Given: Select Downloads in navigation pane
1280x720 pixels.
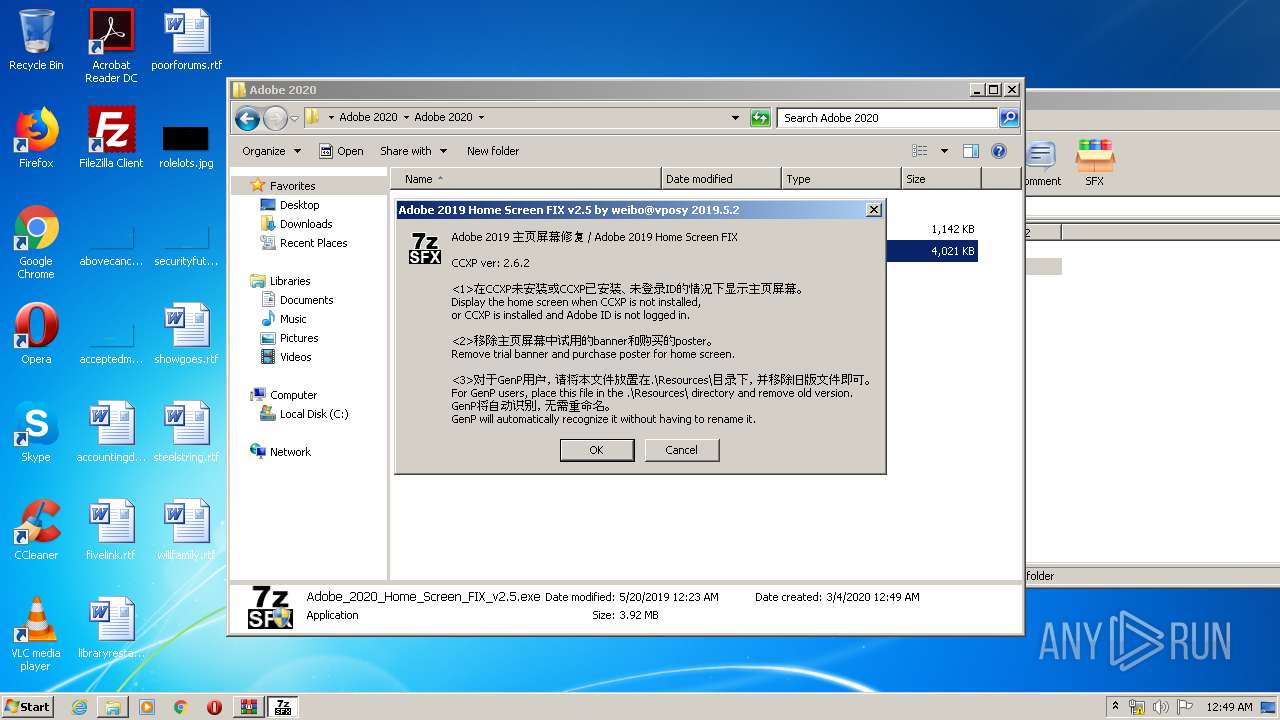Looking at the screenshot, I should click(306, 224).
